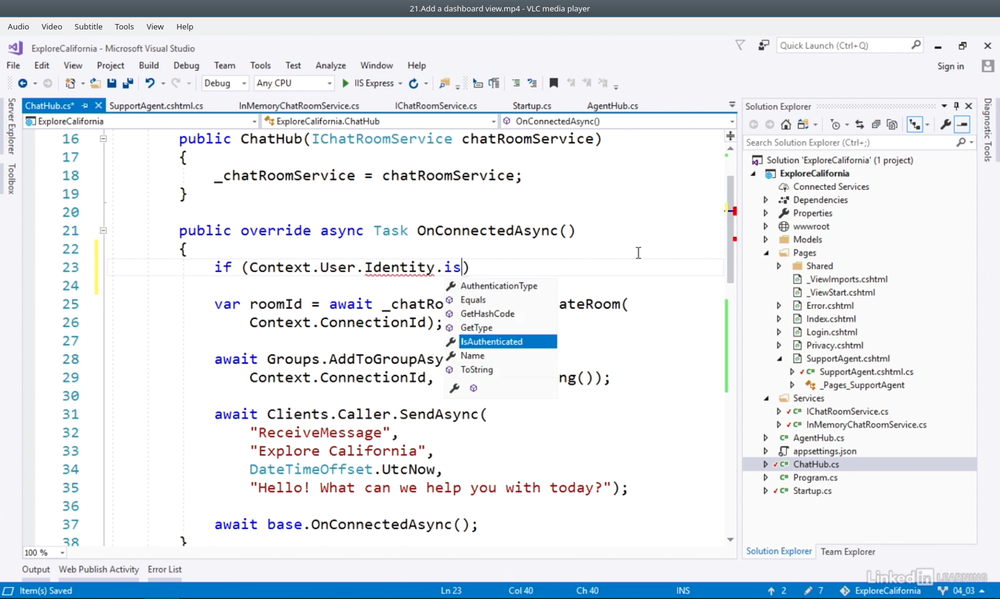Click the Save All icon
1000x599 pixels.
[128, 84]
